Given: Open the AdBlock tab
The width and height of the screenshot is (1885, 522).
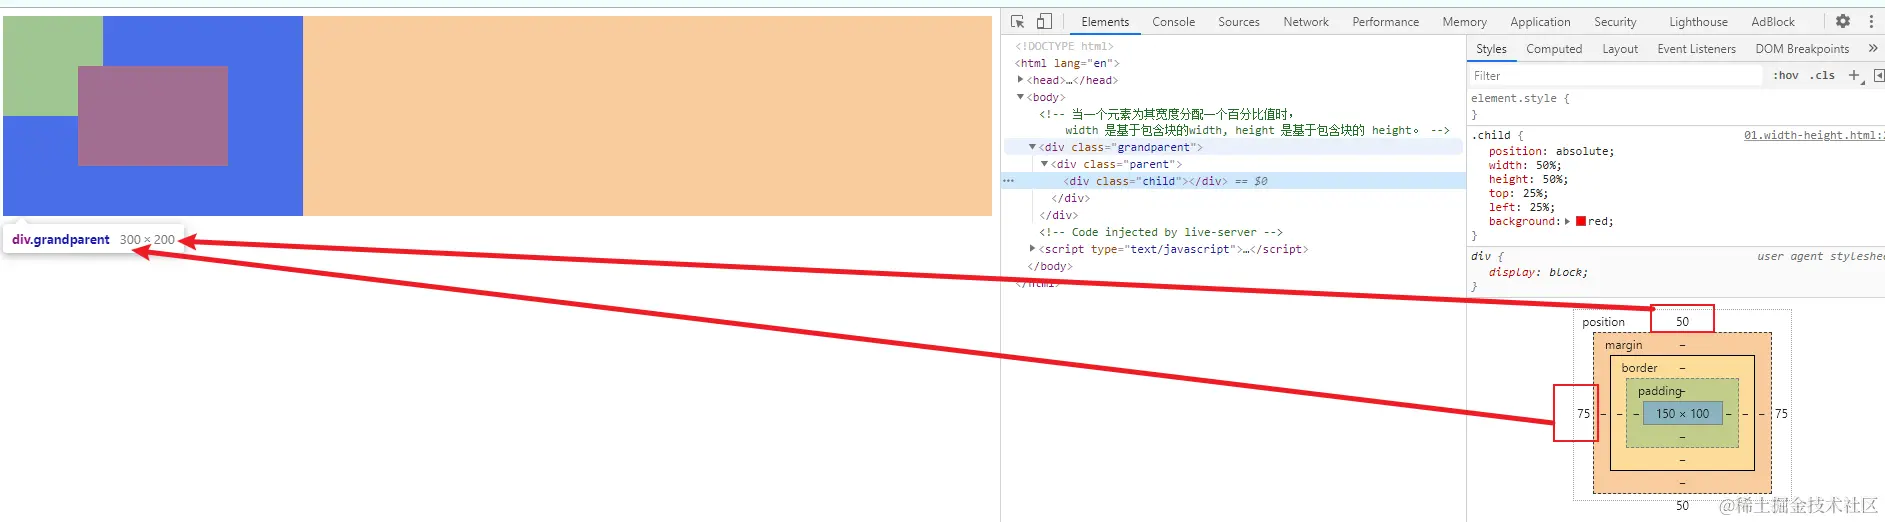Looking at the screenshot, I should pyautogui.click(x=1773, y=22).
